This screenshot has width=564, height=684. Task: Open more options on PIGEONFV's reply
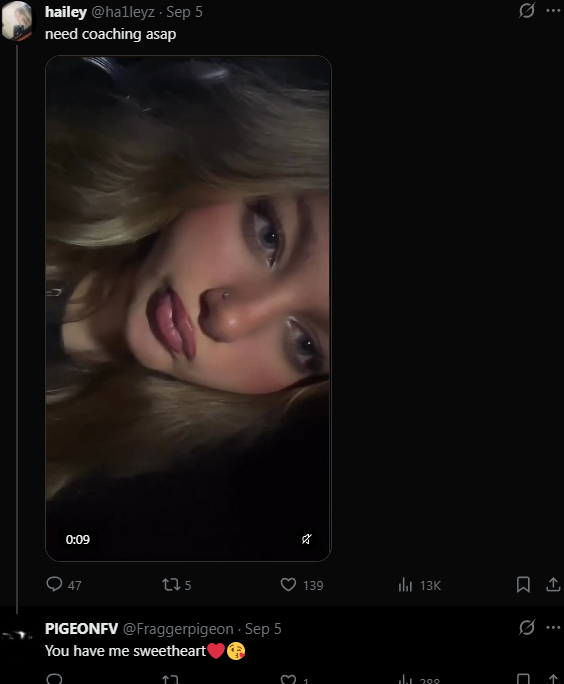point(553,627)
